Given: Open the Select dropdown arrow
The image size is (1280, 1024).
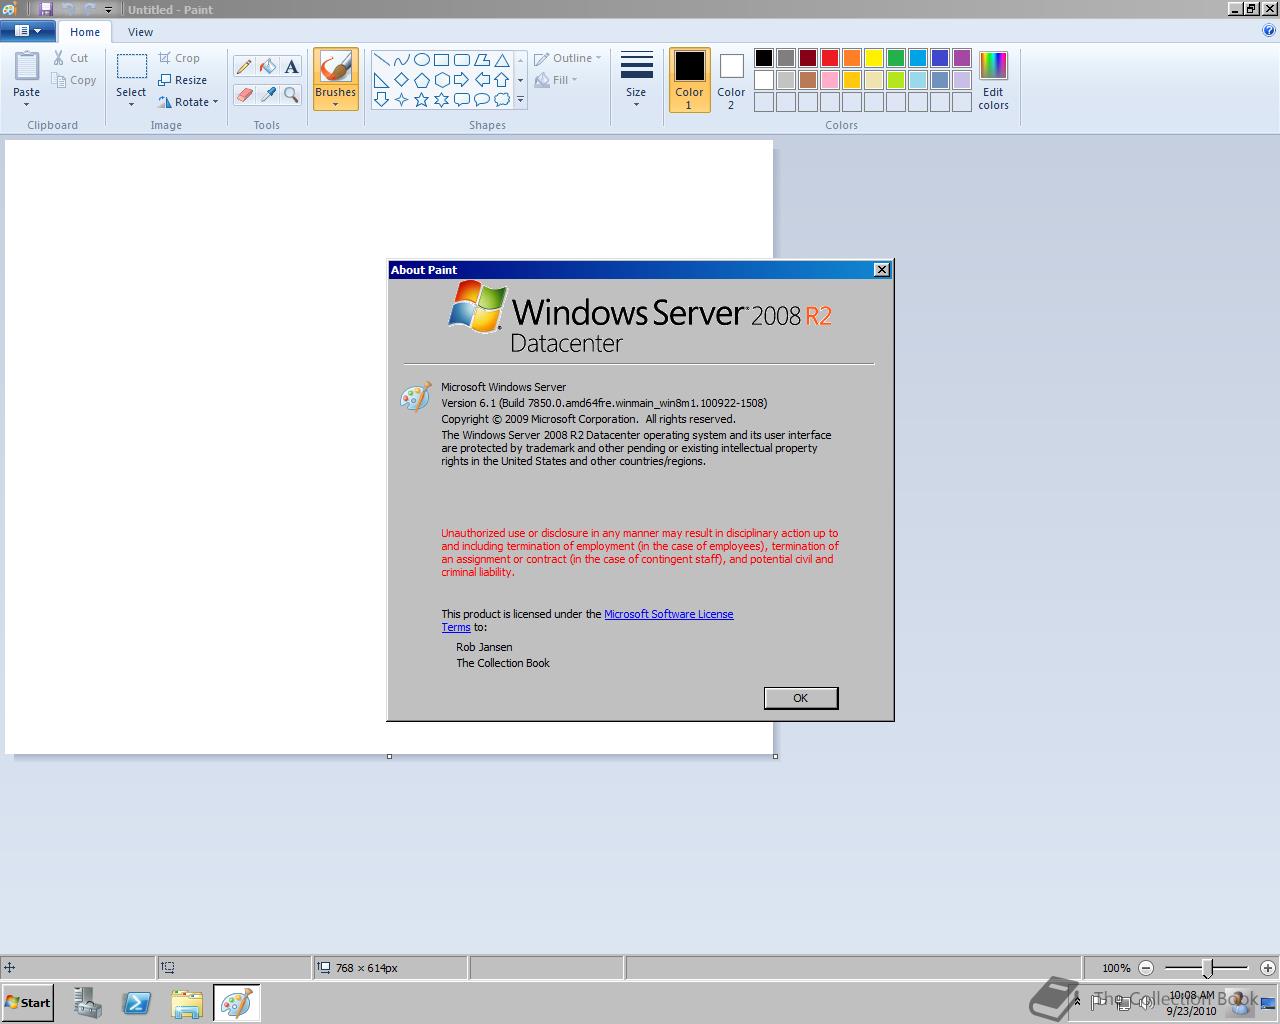Looking at the screenshot, I should [131, 104].
